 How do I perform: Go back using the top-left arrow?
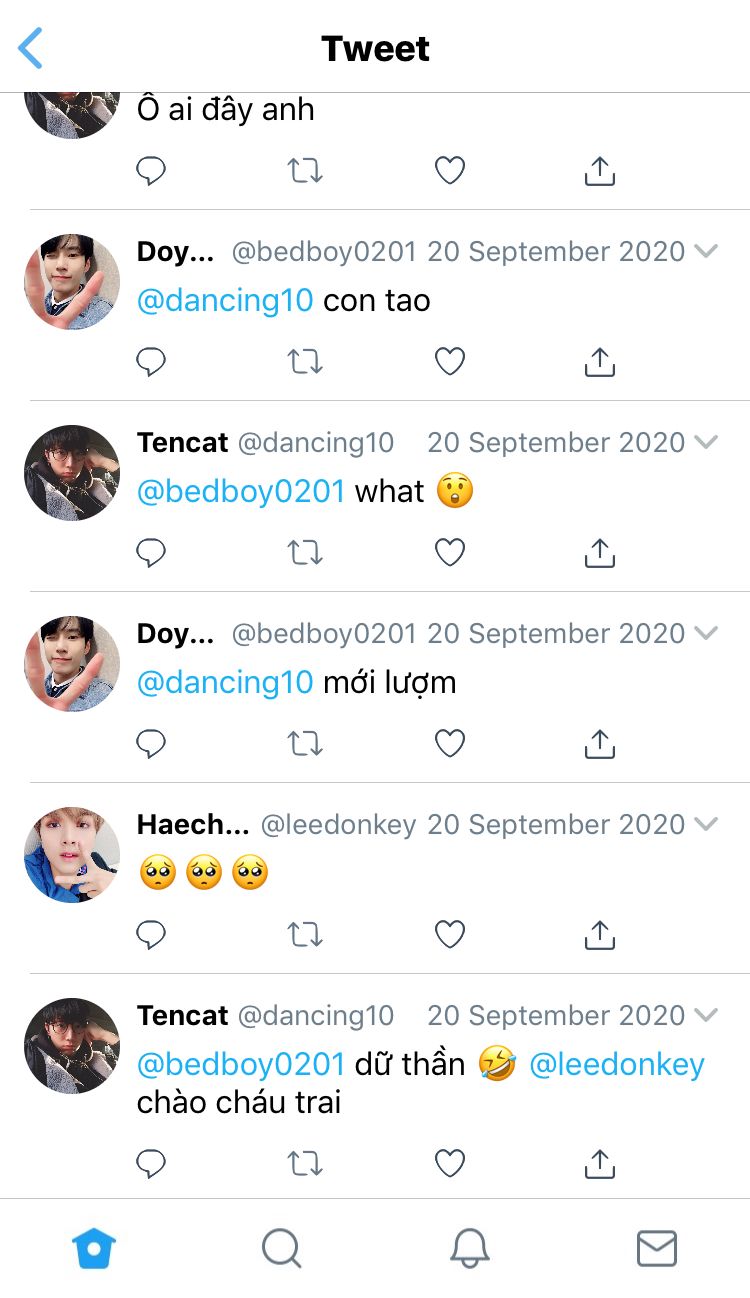coord(32,48)
